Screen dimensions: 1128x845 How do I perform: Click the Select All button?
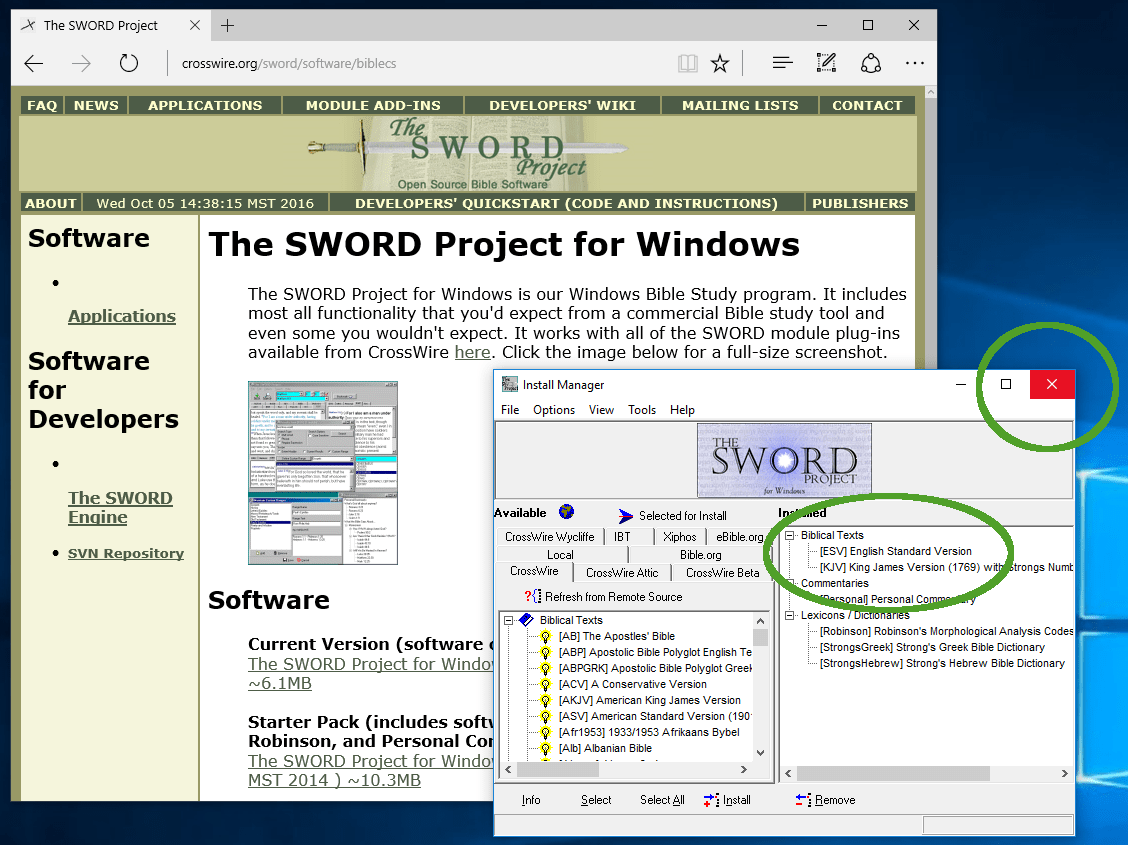pyautogui.click(x=661, y=800)
